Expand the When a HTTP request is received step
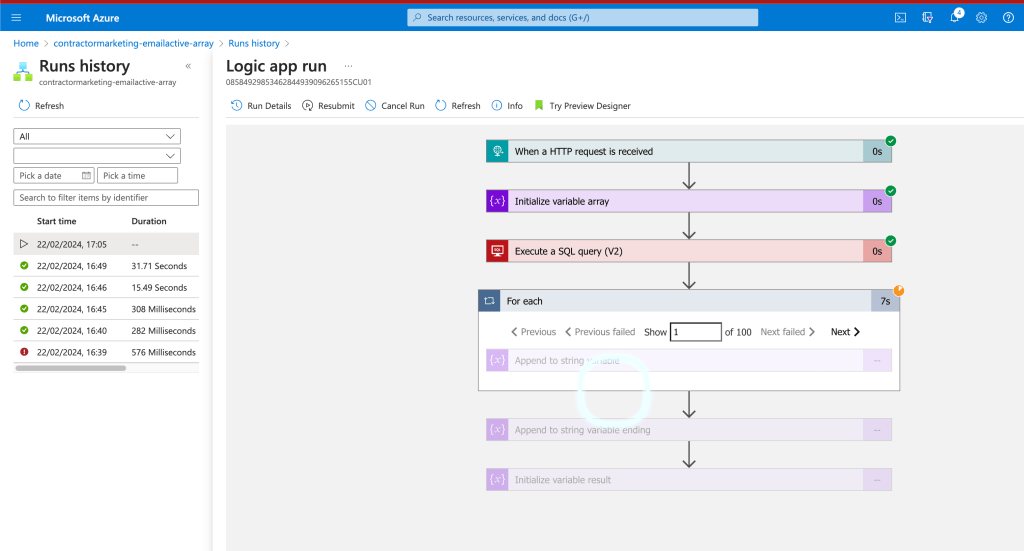The image size is (1024, 551). click(689, 151)
